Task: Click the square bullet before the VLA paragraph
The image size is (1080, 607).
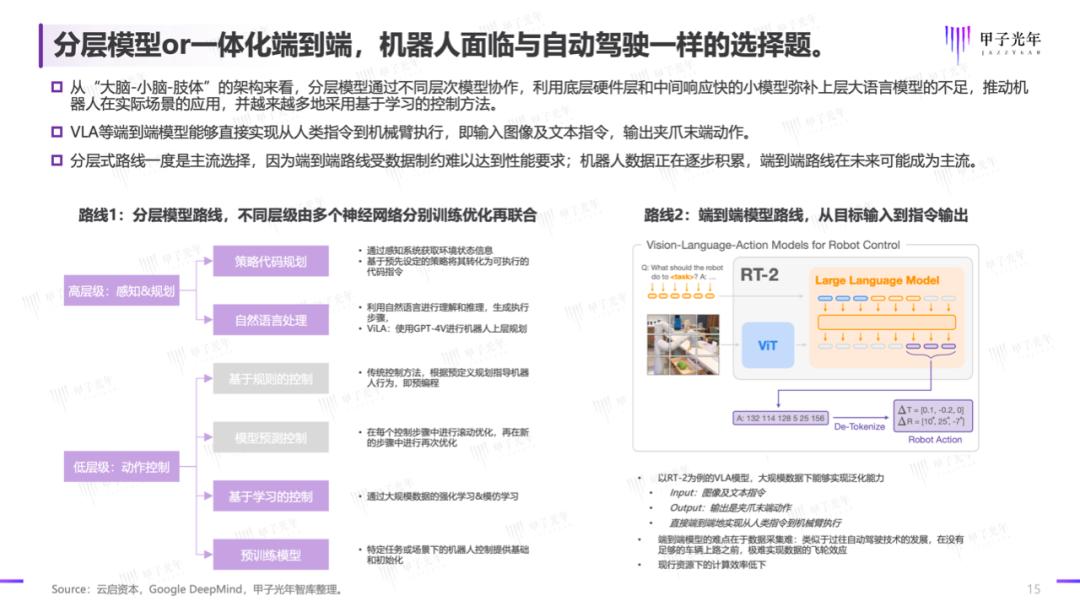Action: (x=56, y=132)
